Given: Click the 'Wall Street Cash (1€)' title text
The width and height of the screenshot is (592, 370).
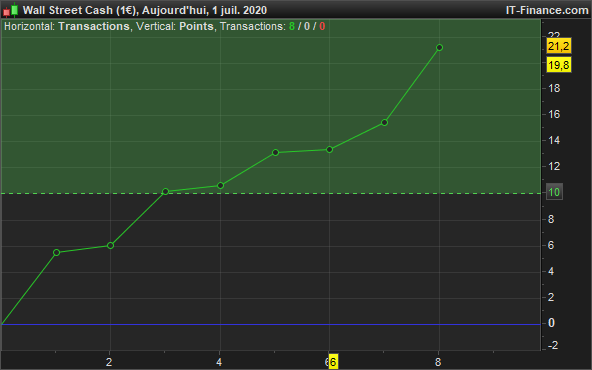Looking at the screenshot, I should pyautogui.click(x=79, y=10).
